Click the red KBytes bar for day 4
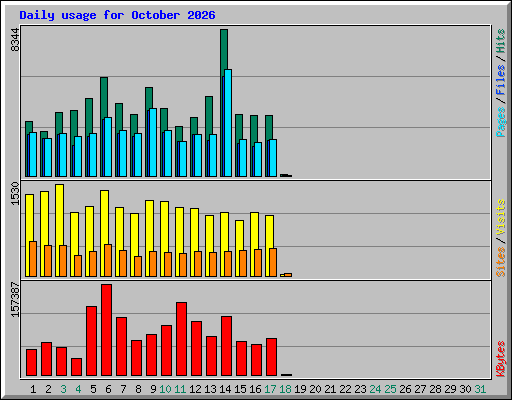Screen dimensions: 512x400 [x=76, y=367]
